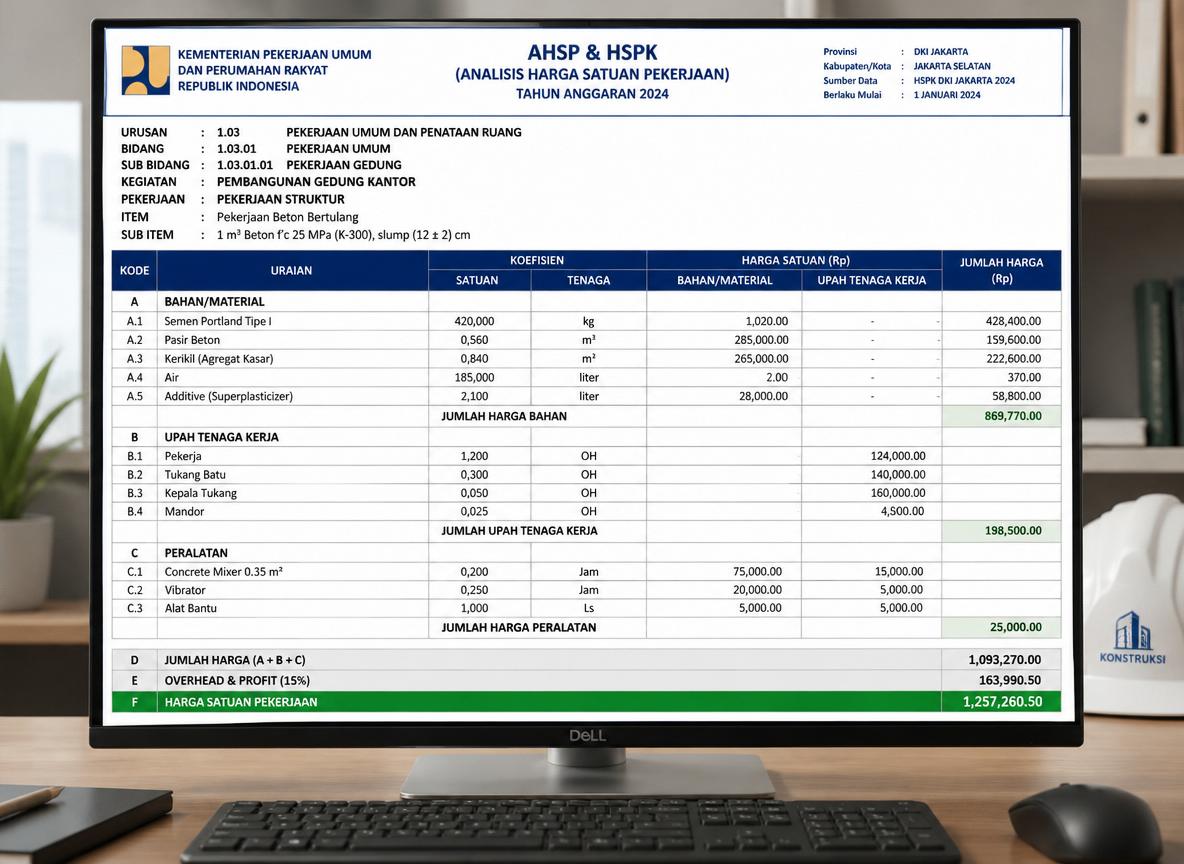This screenshot has width=1184, height=864.
Task: Click the '185,000' water coefficient
Action: pyautogui.click(x=474, y=377)
